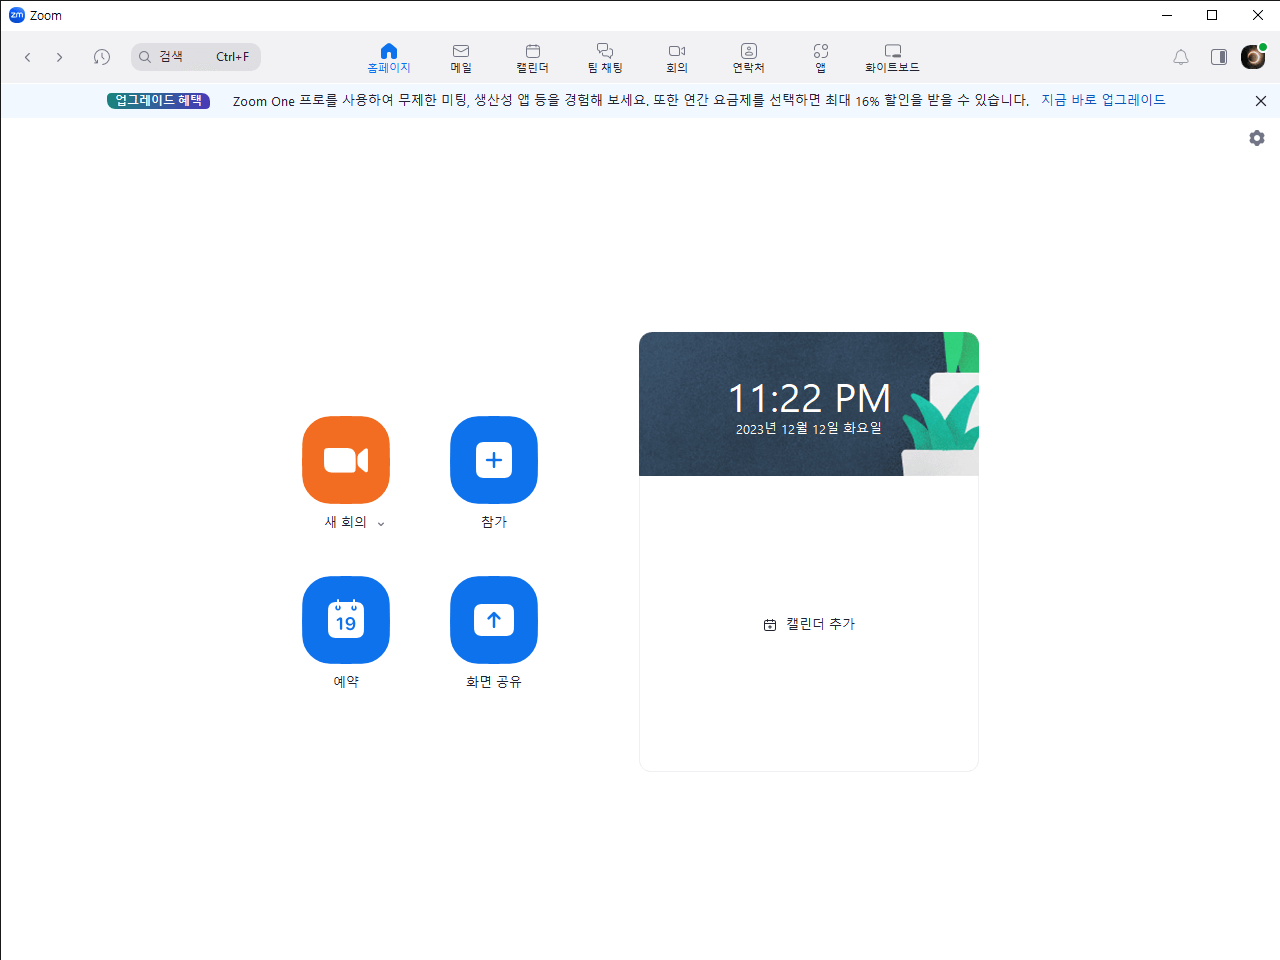Start a new meeting with 새 회의
Screen dimensions: 1280x960
click(346, 460)
